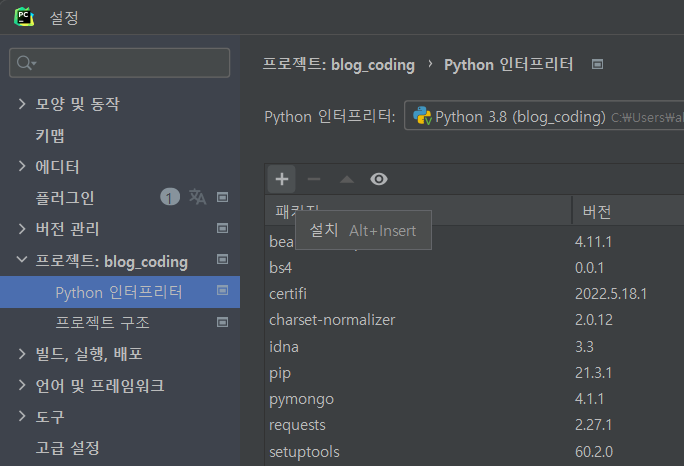The width and height of the screenshot is (684, 466).
Task: Click the Python logo in interpreter dropdown
Action: pyautogui.click(x=422, y=116)
